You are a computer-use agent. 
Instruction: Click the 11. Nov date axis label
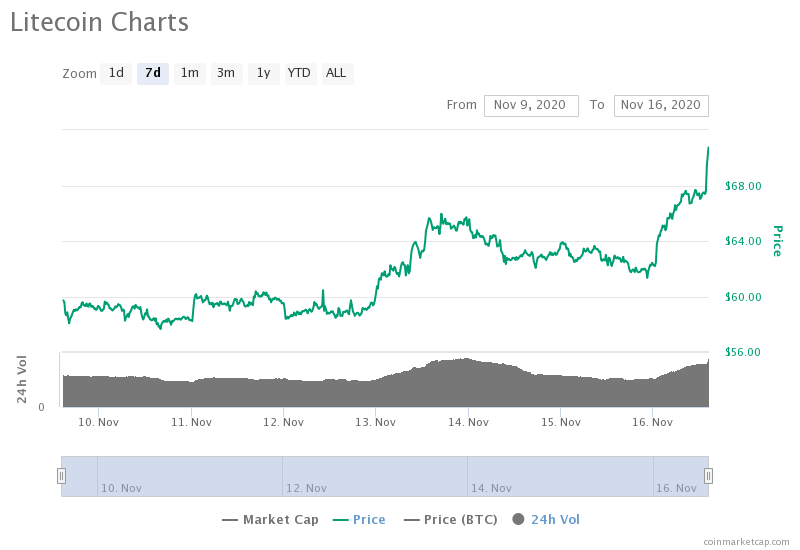(x=191, y=422)
